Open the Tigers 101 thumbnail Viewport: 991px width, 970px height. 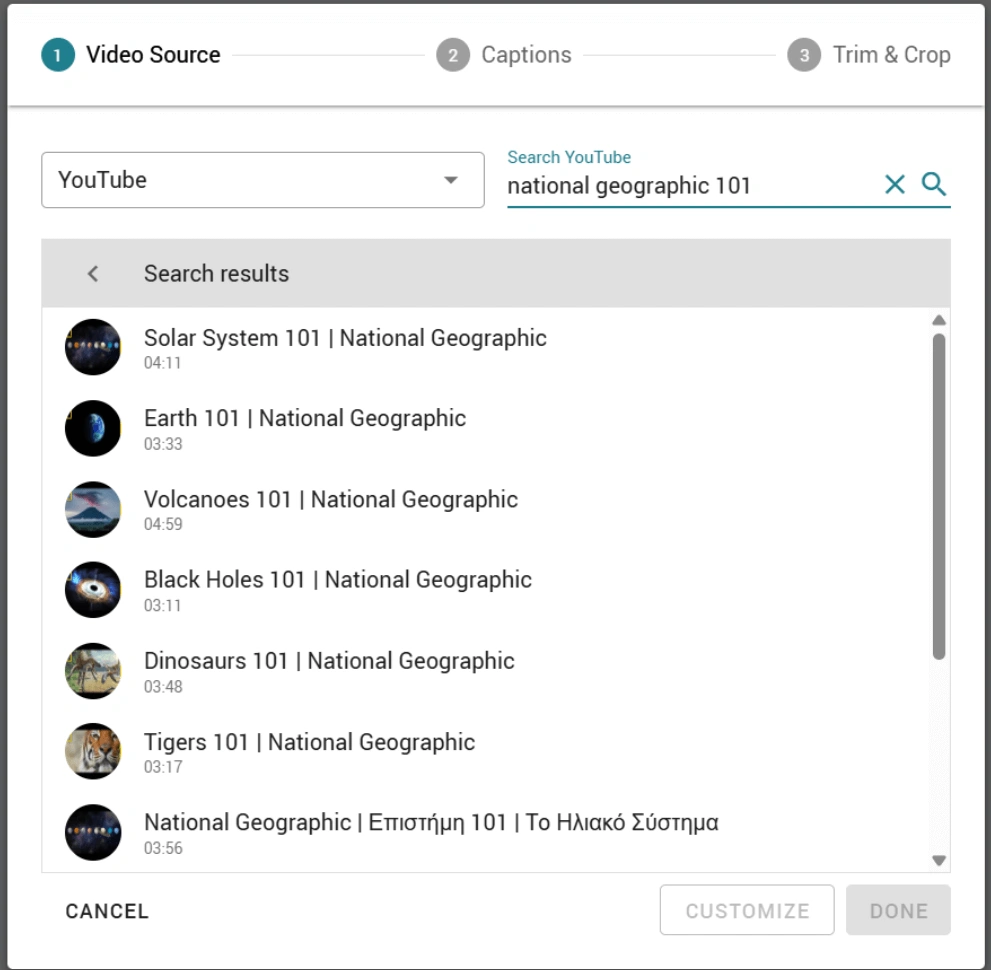[93, 751]
